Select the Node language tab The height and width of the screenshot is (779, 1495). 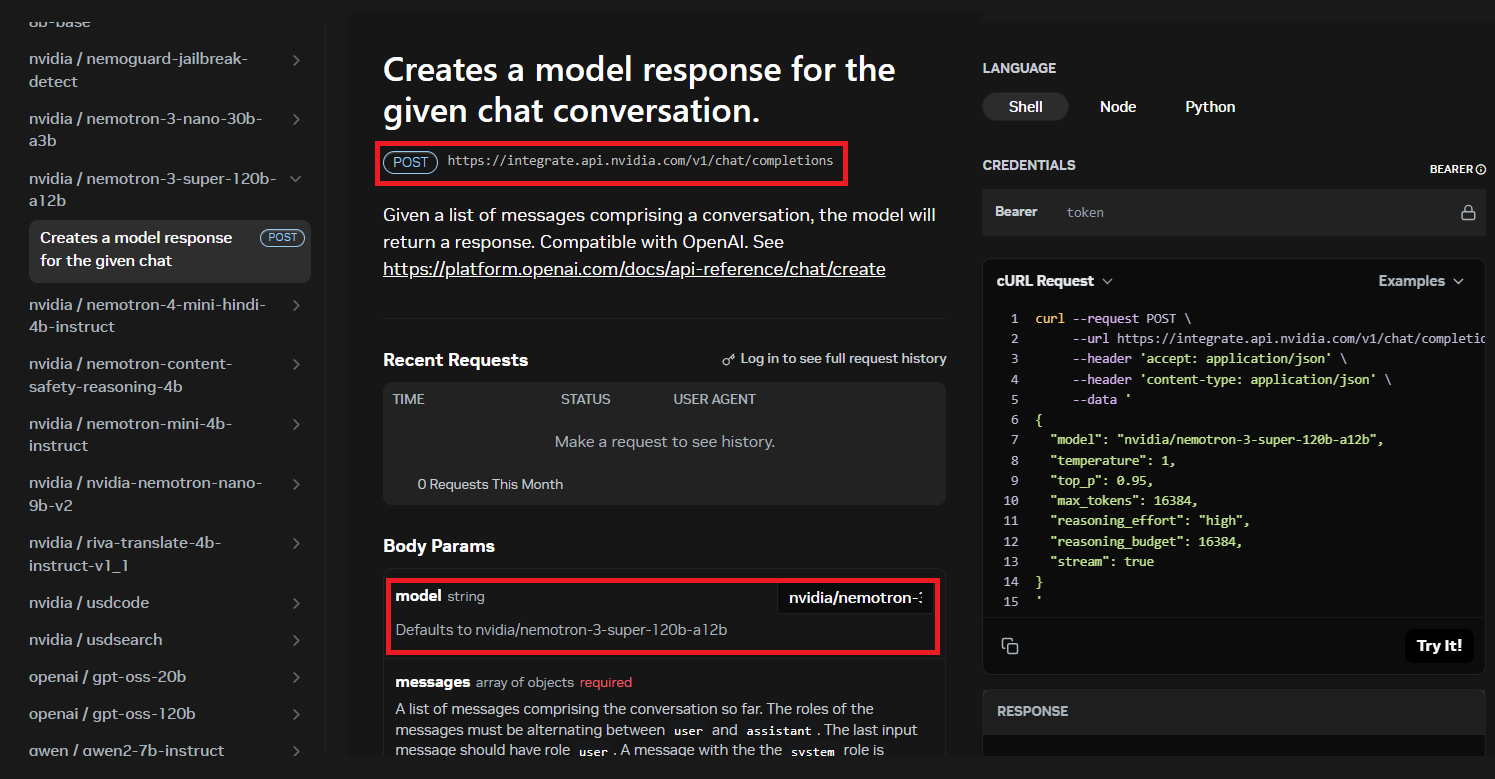(x=1118, y=107)
